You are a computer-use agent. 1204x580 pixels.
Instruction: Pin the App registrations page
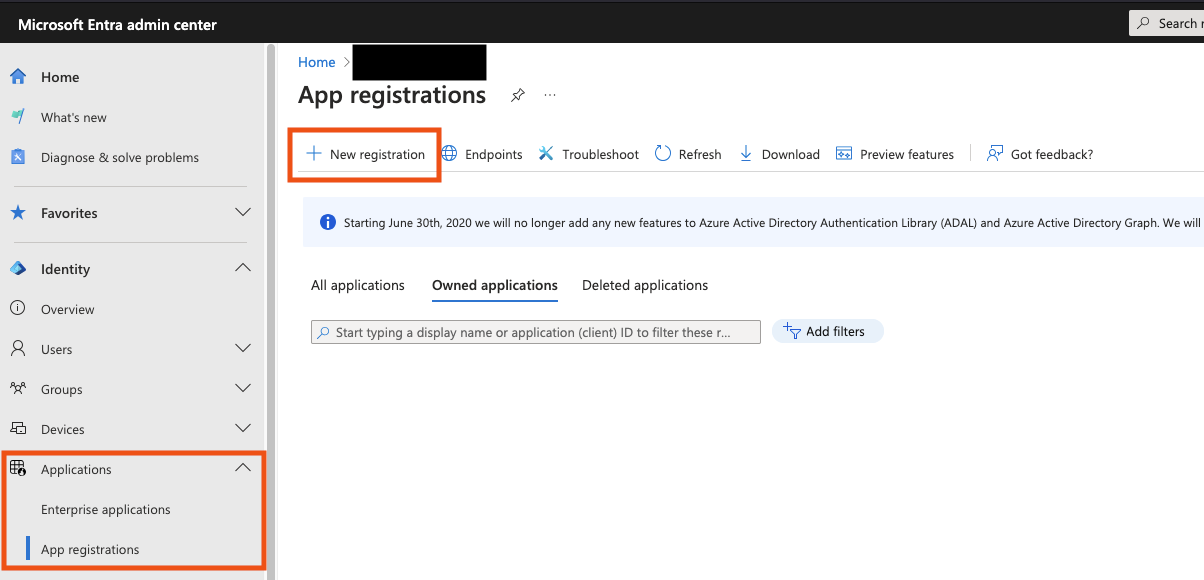(517, 95)
